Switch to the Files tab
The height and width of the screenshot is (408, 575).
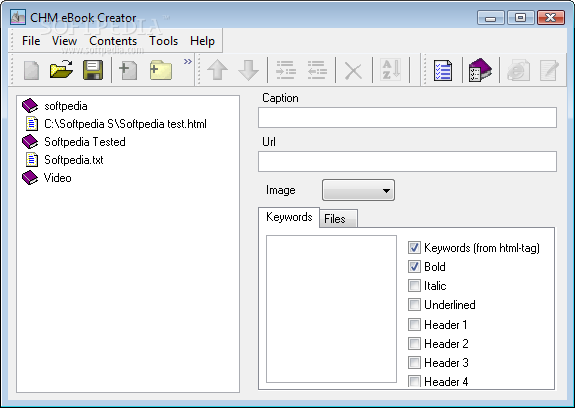point(338,219)
